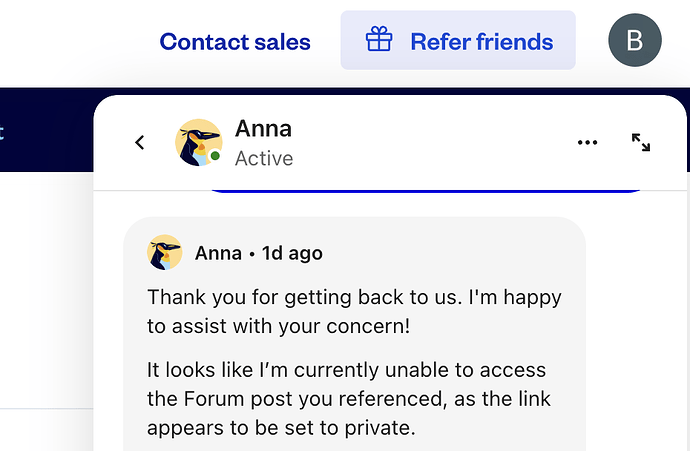The width and height of the screenshot is (690, 451).
Task: Click the cut-off text at the left edge
Action: tap(3, 131)
